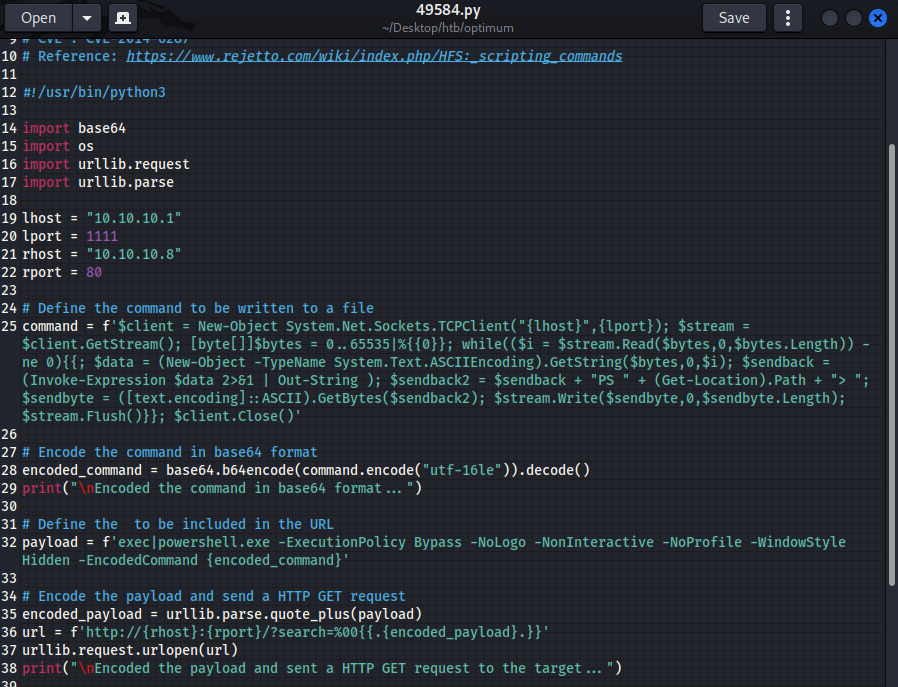Screen dimensions: 898x687
Task: Click the minimize window button
Action: [x=829, y=18]
